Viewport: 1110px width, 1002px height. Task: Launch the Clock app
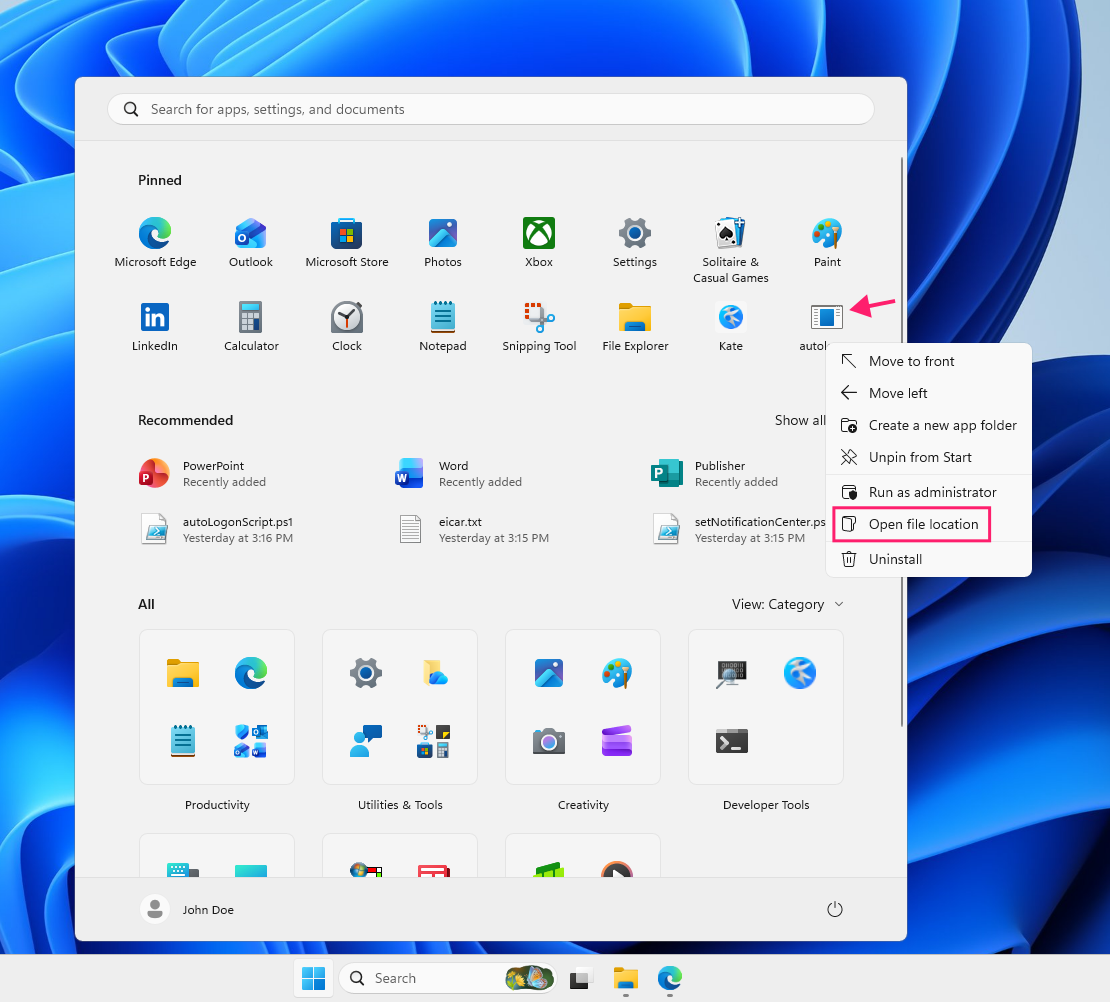tap(347, 326)
